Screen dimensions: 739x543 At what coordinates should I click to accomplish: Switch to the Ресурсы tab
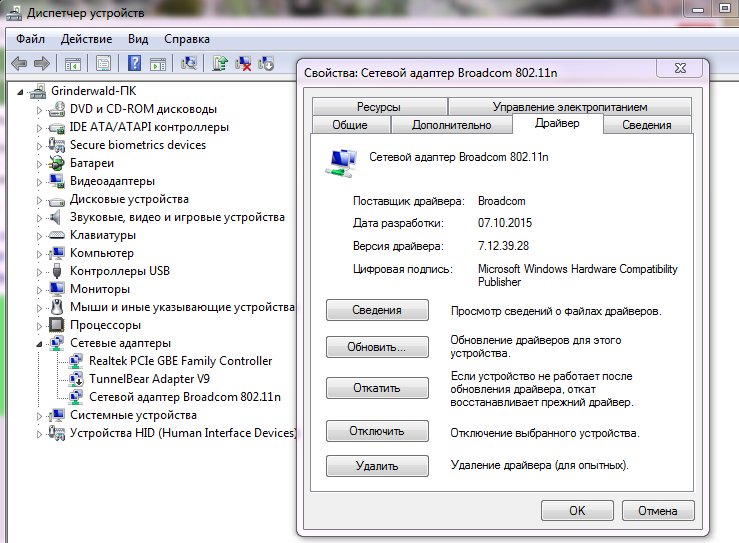[379, 107]
